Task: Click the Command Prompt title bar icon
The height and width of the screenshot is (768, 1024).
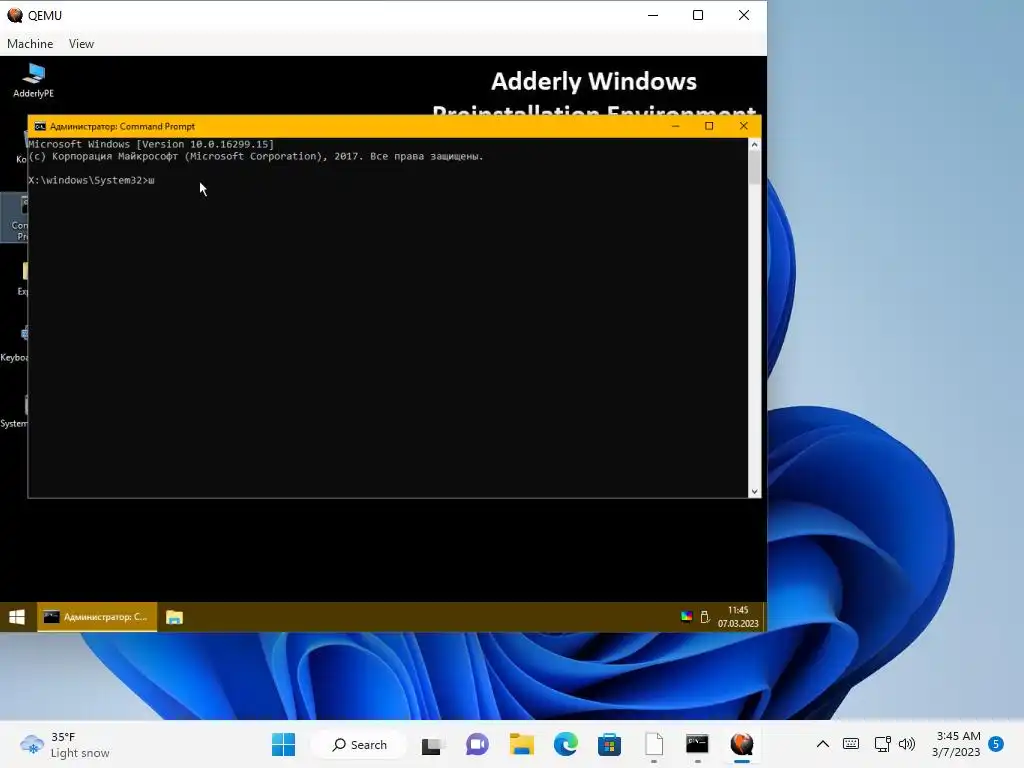Action: [40, 126]
